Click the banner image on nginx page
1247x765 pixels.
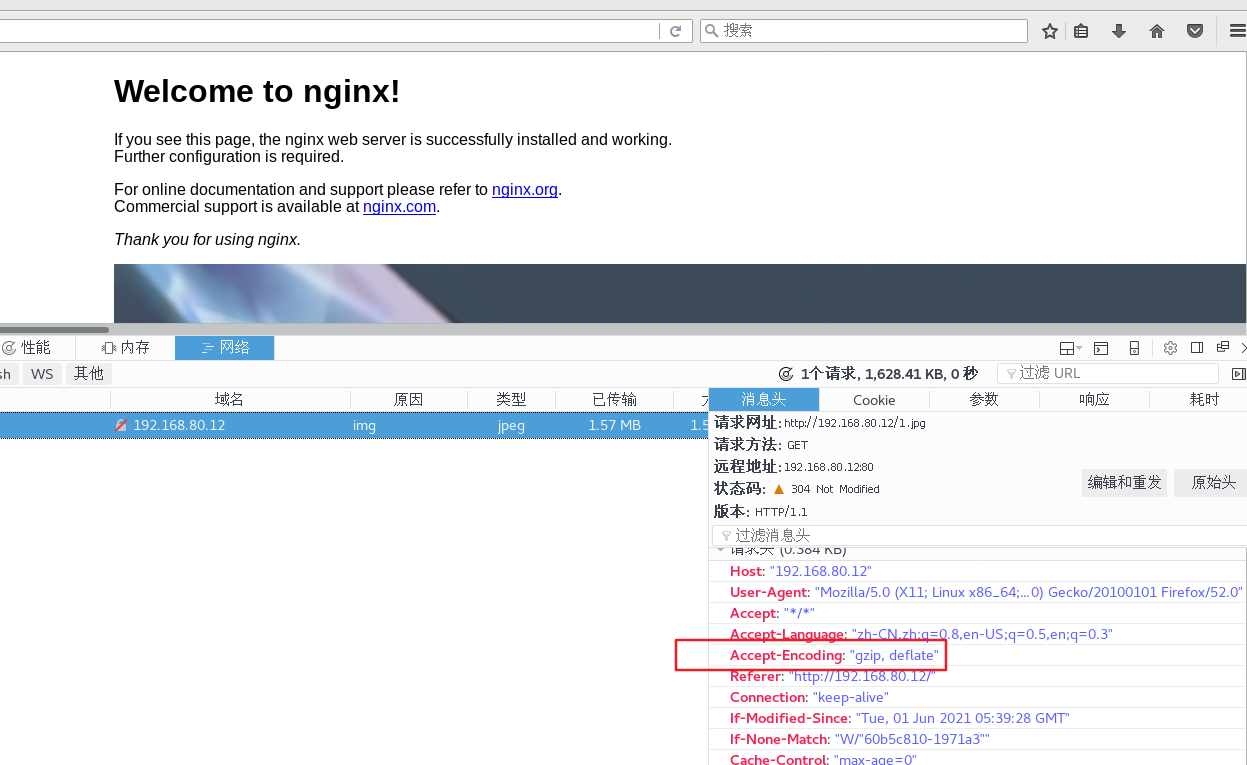click(680, 293)
